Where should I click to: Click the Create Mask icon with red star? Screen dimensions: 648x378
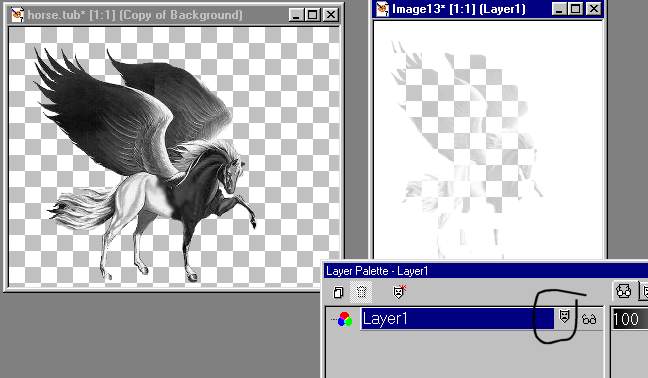point(400,292)
